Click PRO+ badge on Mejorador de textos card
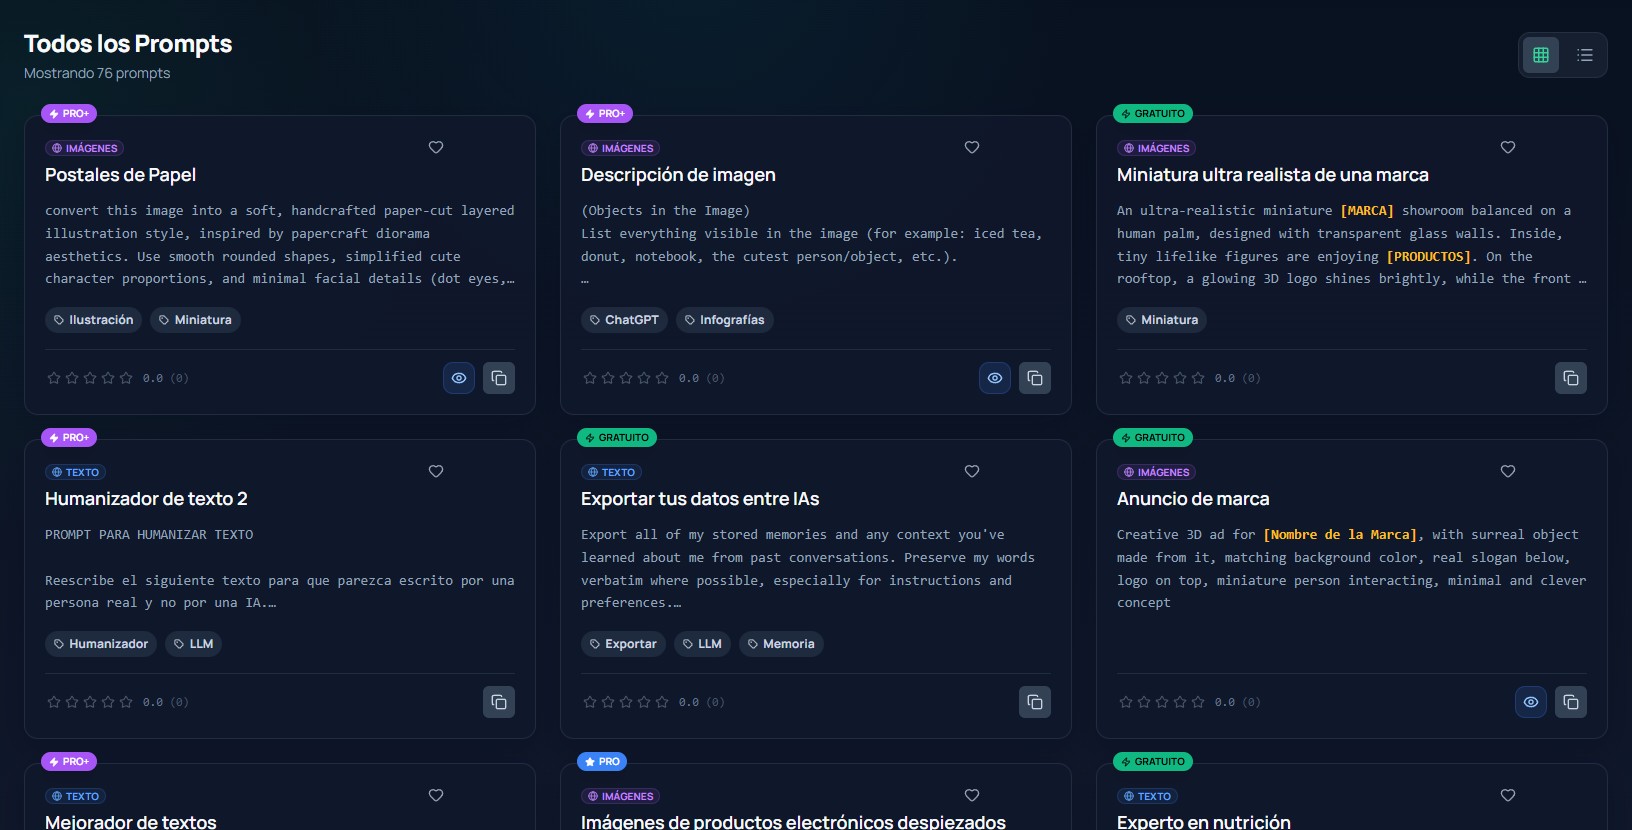The height and width of the screenshot is (830, 1632). click(x=69, y=762)
